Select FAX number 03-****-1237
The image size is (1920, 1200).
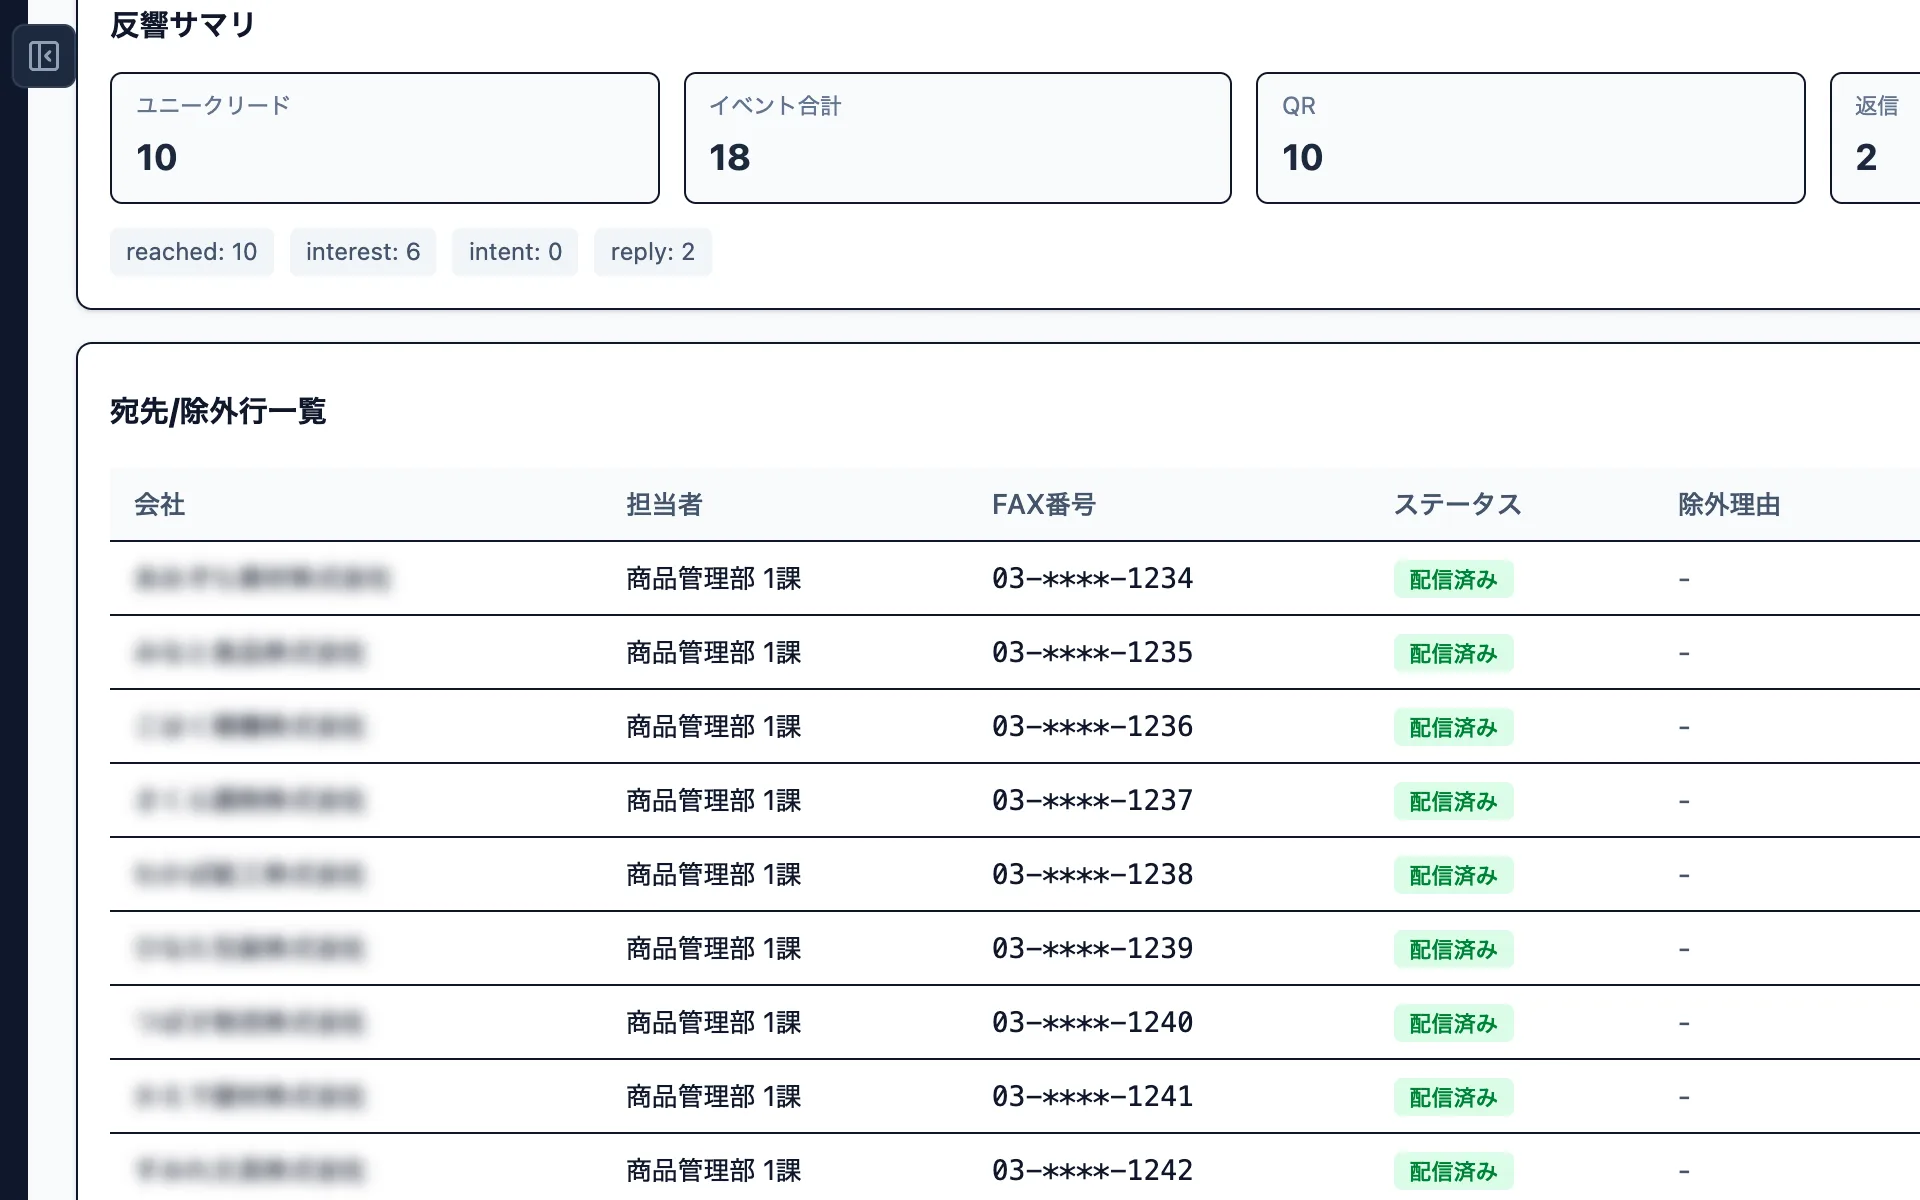(1092, 801)
